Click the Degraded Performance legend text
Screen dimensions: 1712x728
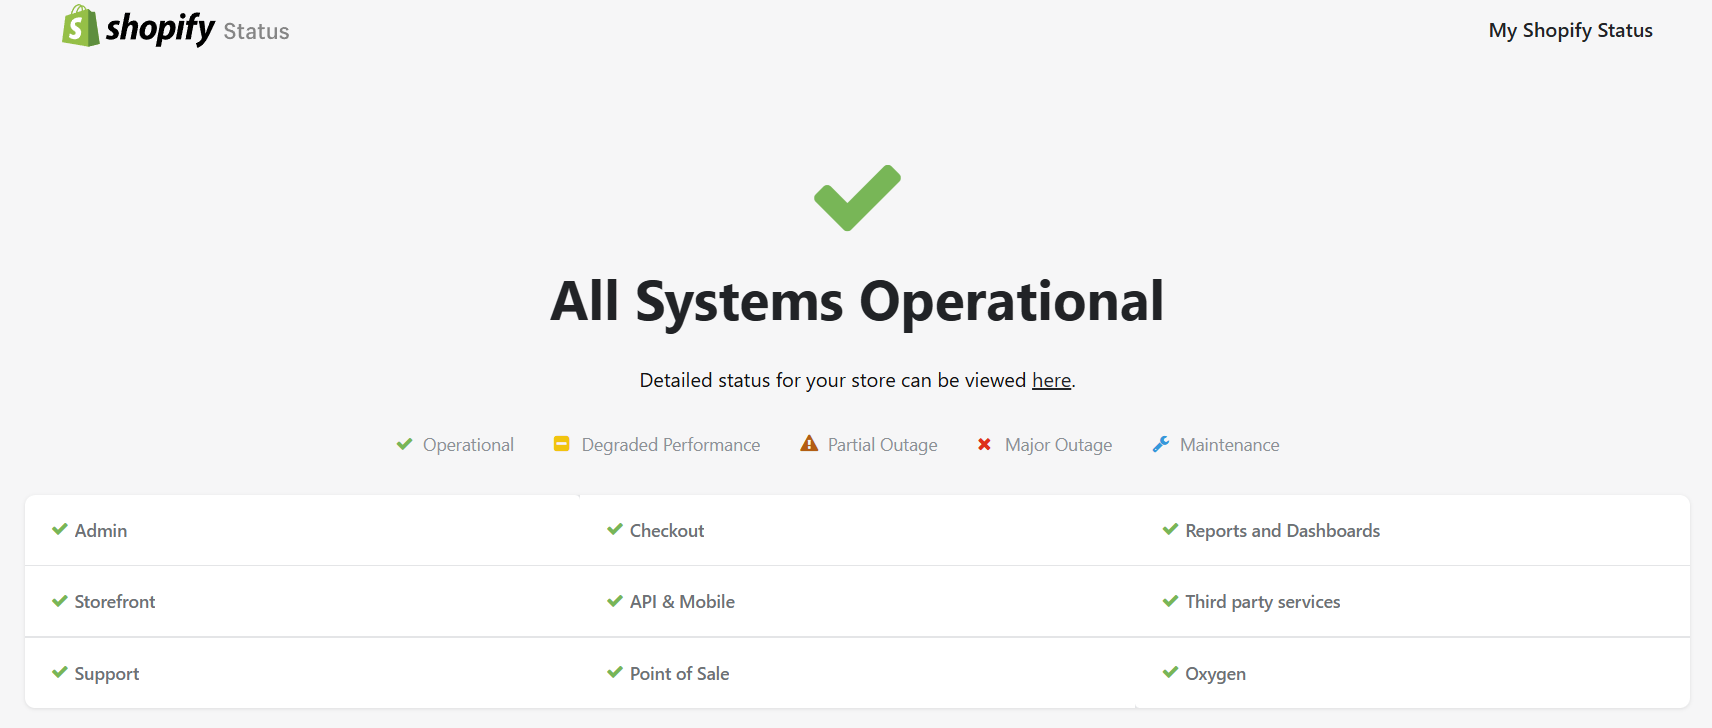pyautogui.click(x=671, y=445)
